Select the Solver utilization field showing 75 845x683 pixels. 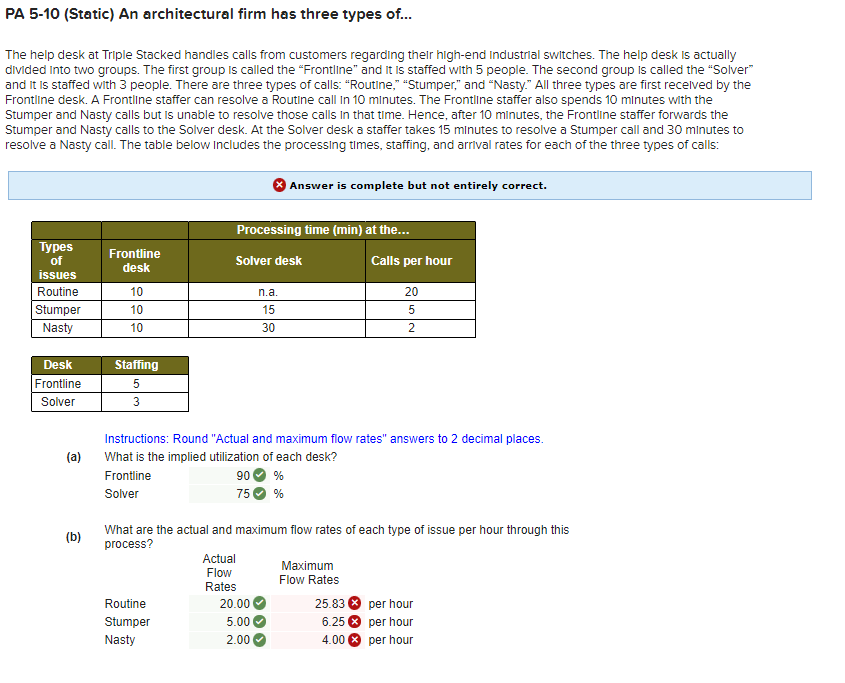(229, 494)
